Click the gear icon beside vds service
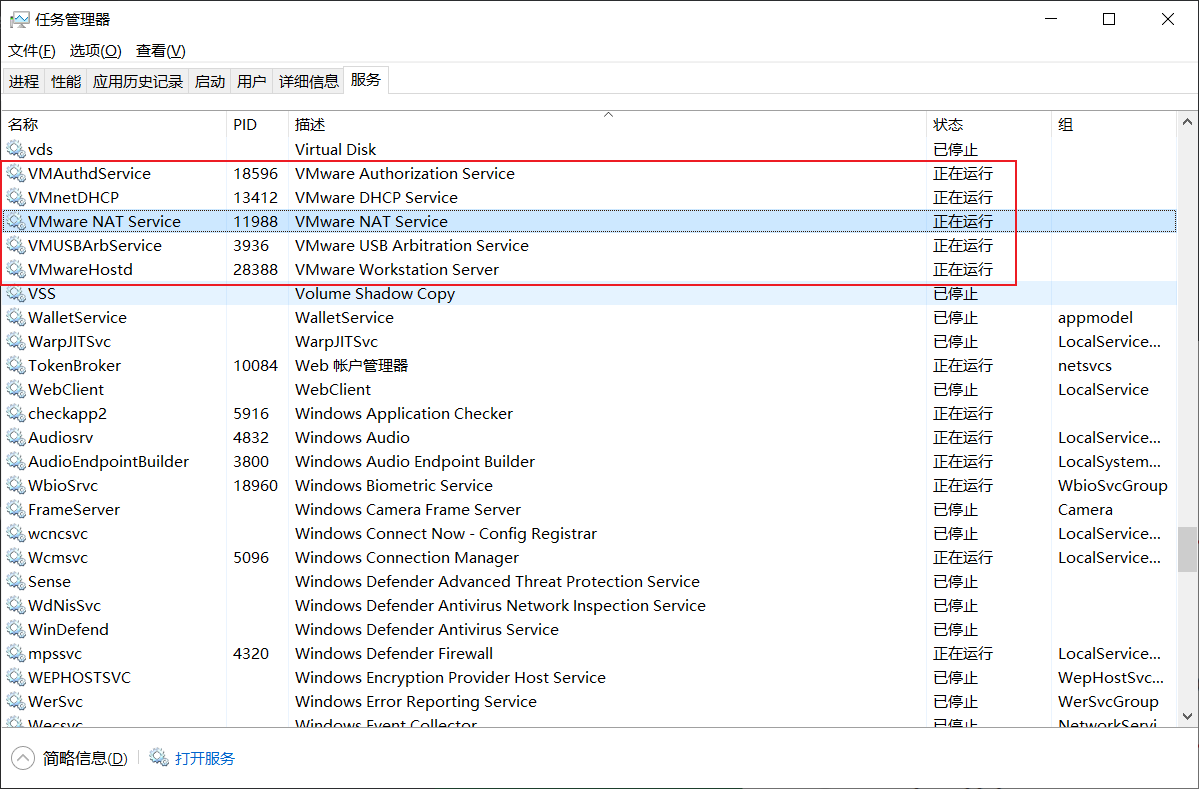The image size is (1199, 789). 16,149
